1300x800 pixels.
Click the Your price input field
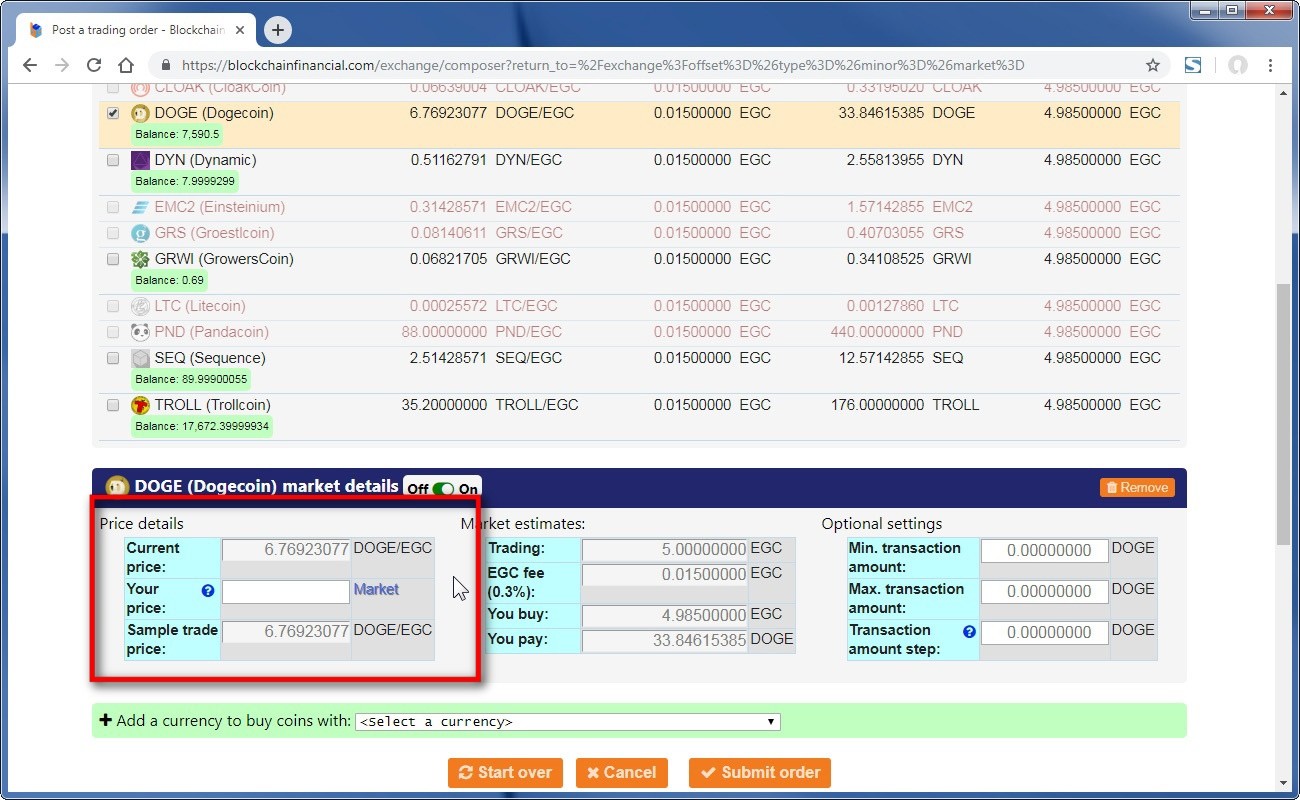coord(285,591)
